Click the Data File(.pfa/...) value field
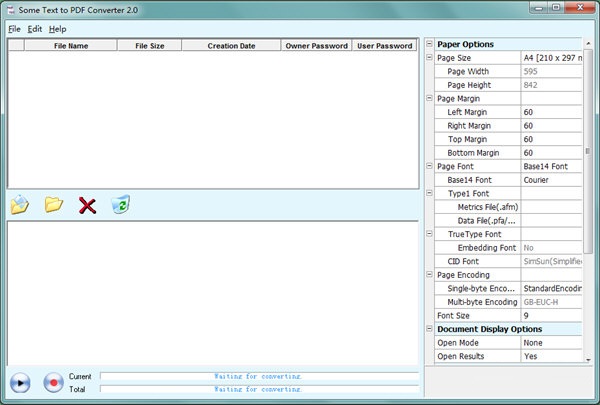 (x=551, y=220)
